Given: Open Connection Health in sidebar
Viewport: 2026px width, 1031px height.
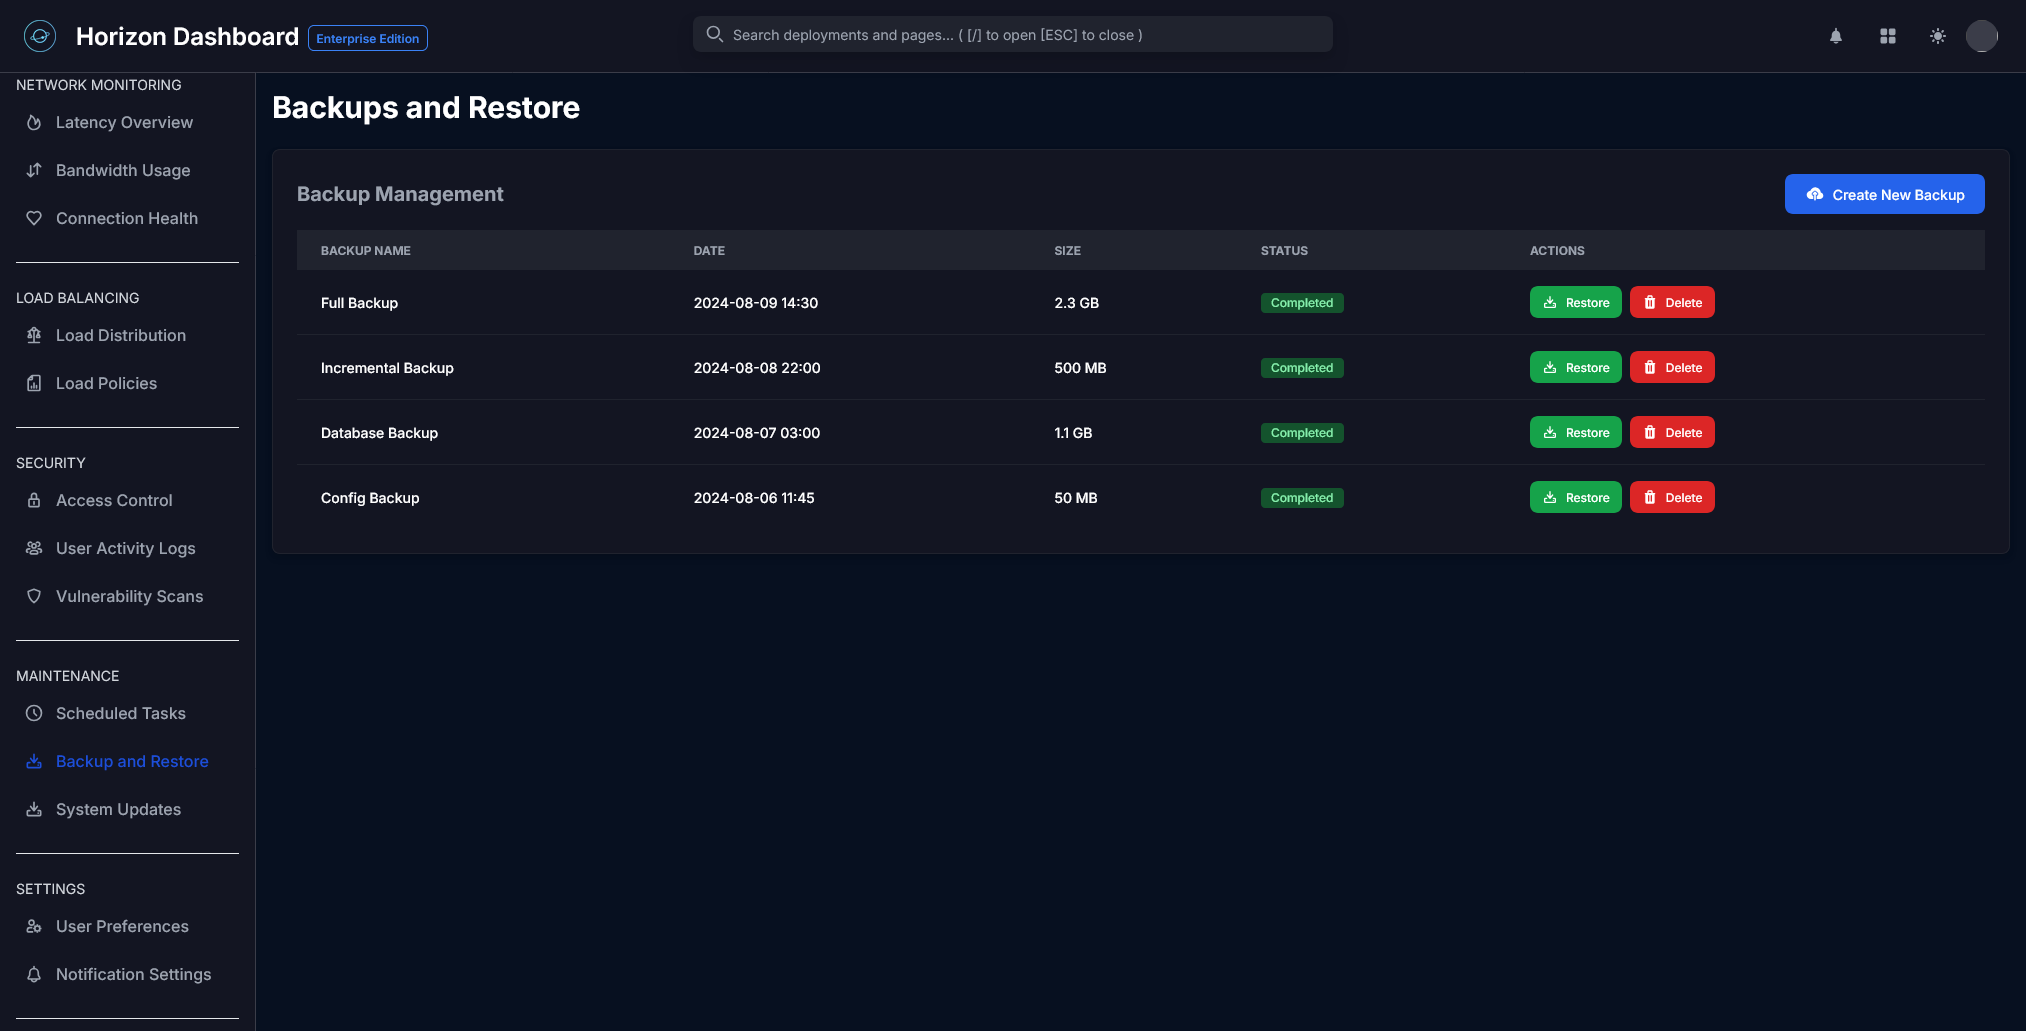Looking at the screenshot, I should click(x=127, y=218).
